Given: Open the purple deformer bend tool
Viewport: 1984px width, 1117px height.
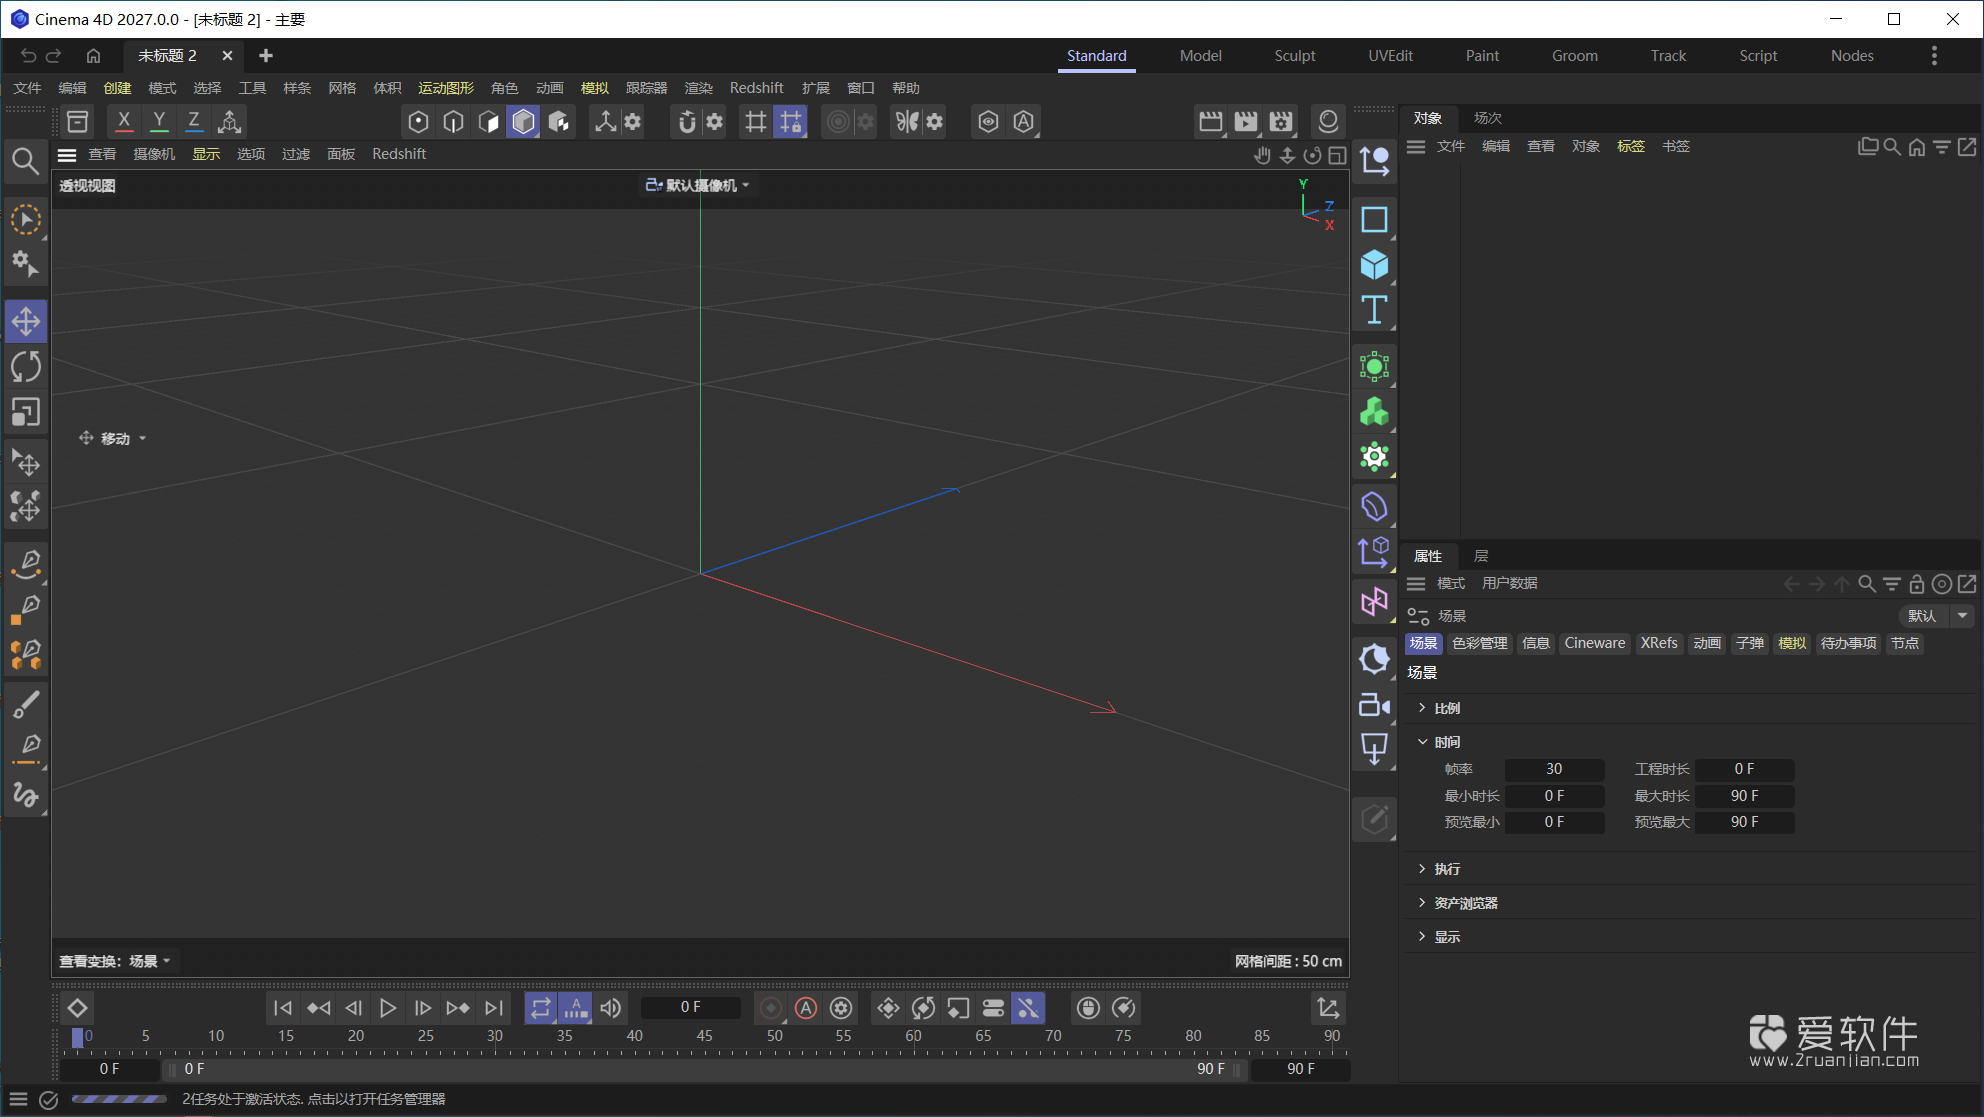Looking at the screenshot, I should [x=1374, y=506].
